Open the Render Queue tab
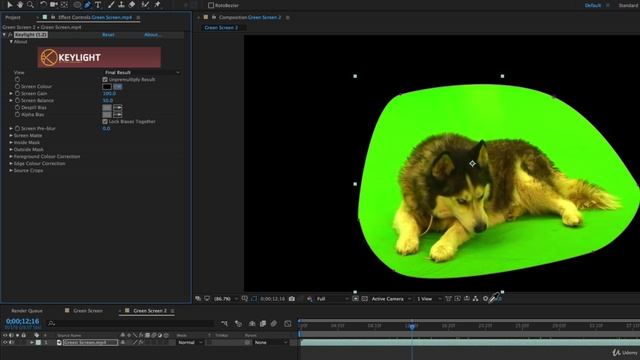The image size is (640, 360). [x=27, y=311]
